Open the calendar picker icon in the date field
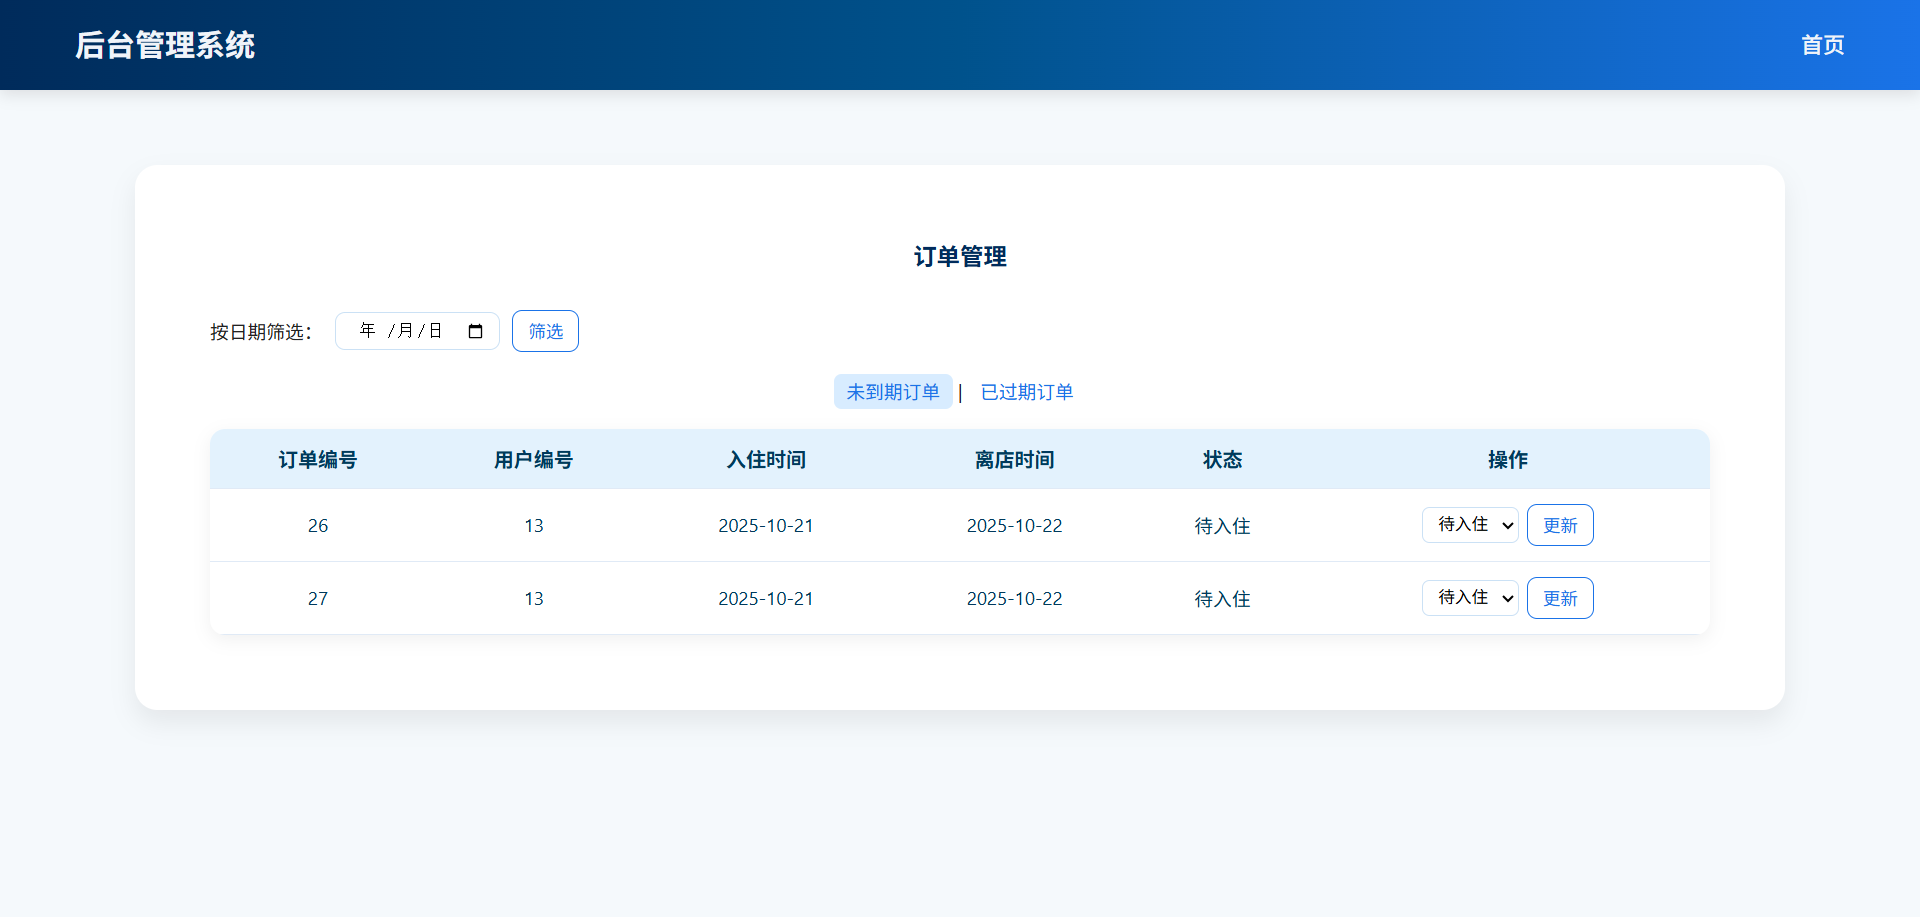1920x917 pixels. tap(475, 330)
